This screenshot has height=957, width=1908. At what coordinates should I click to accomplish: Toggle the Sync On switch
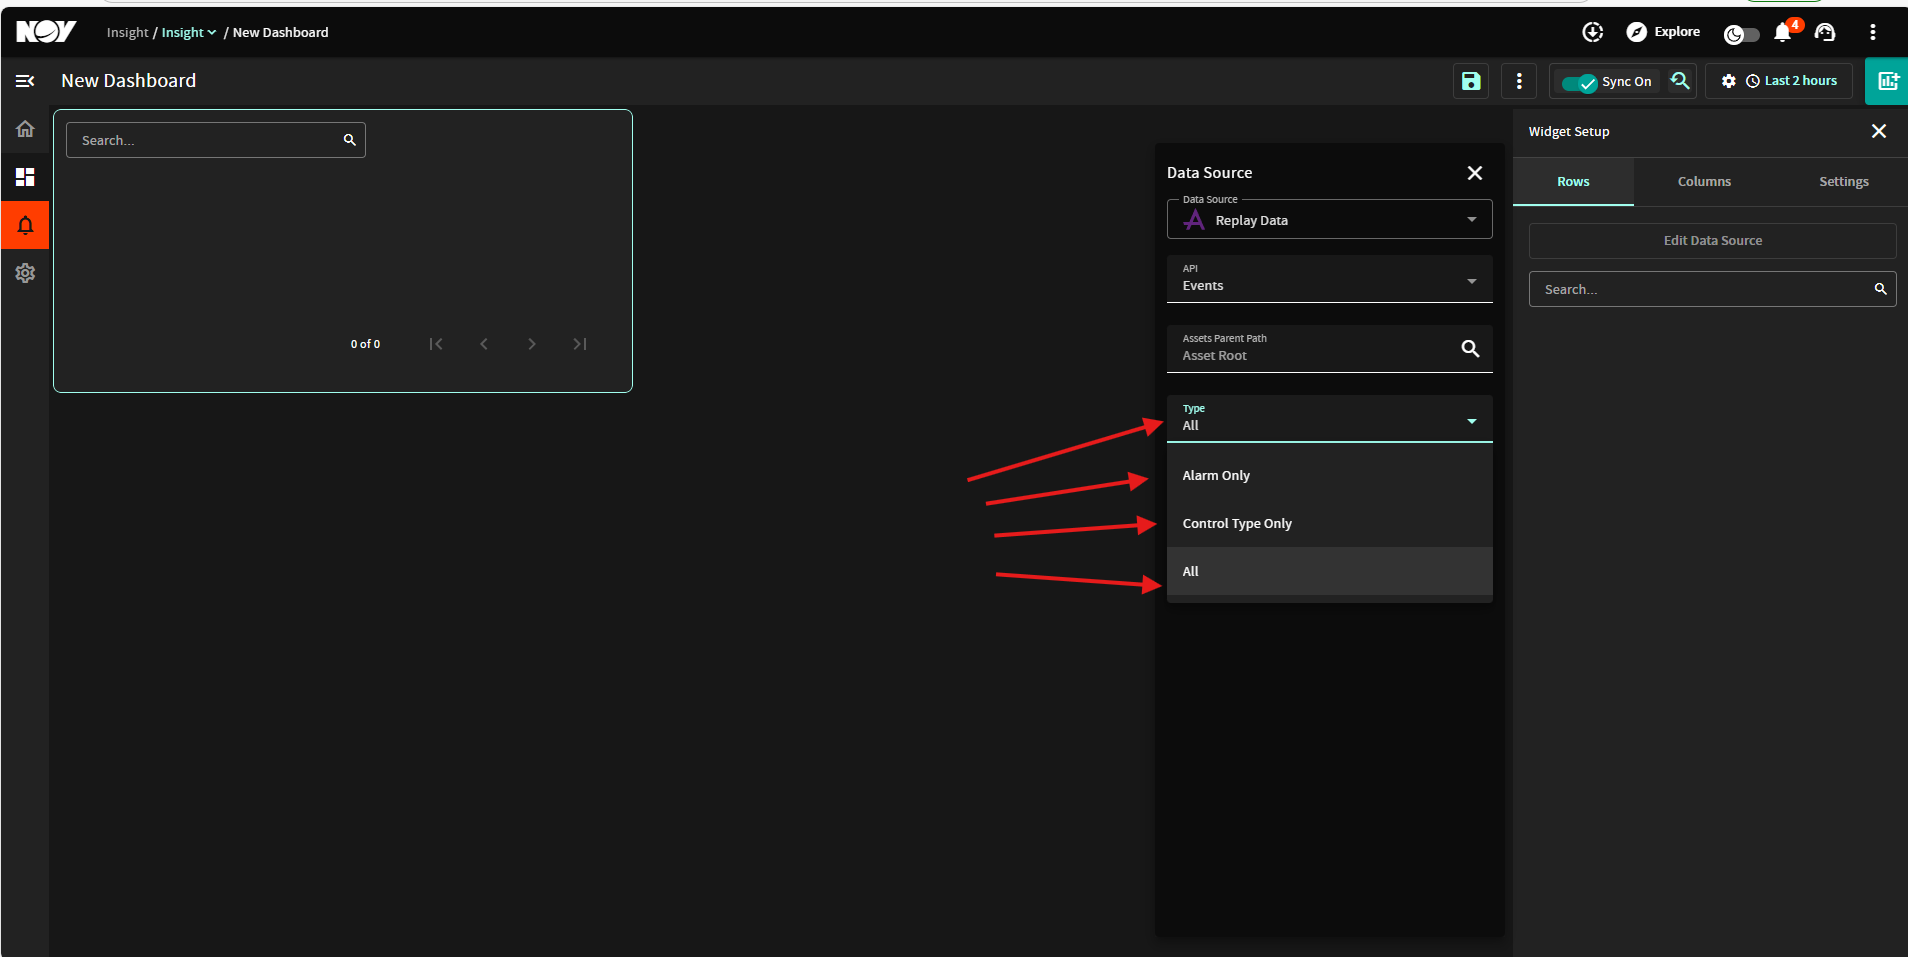click(x=1580, y=82)
